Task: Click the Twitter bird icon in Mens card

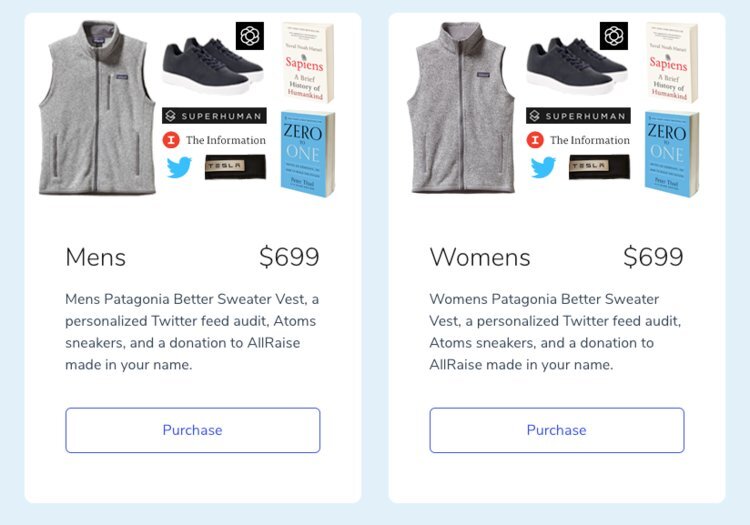Action: (x=179, y=167)
